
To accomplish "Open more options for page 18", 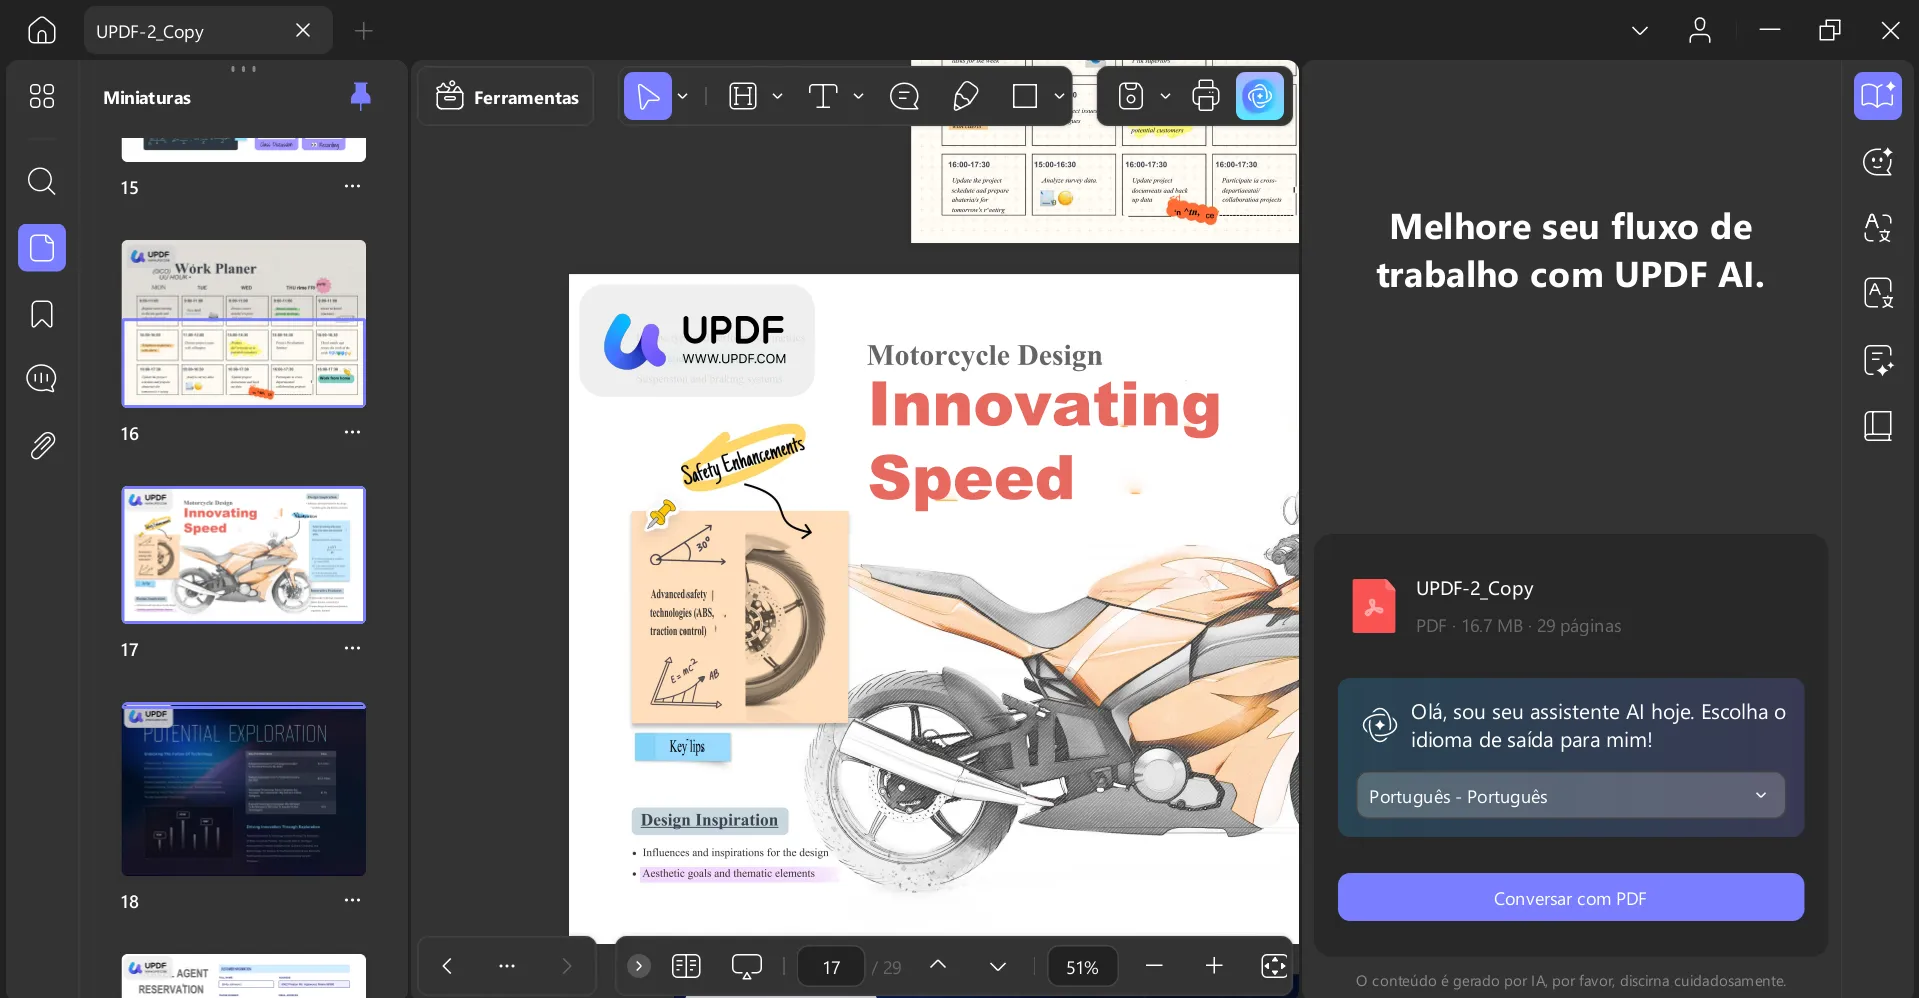I will [x=352, y=901].
